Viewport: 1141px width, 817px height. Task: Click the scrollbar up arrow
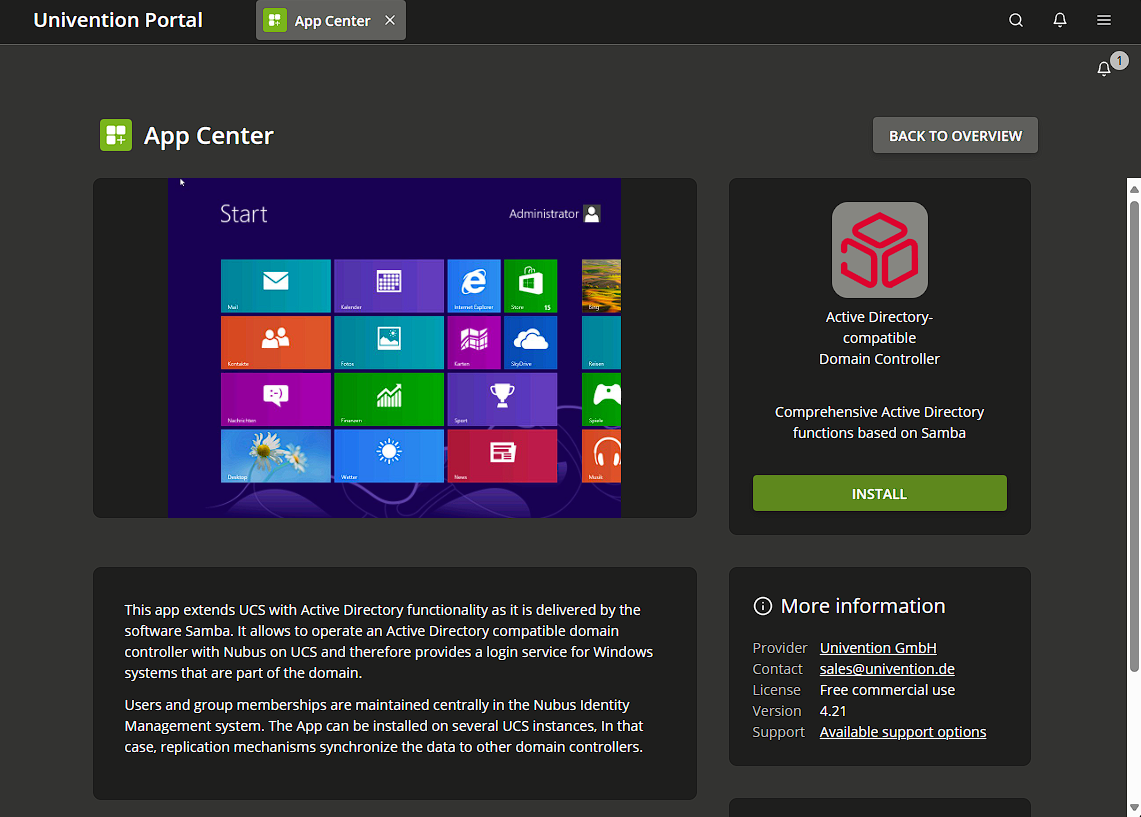coord(1134,189)
